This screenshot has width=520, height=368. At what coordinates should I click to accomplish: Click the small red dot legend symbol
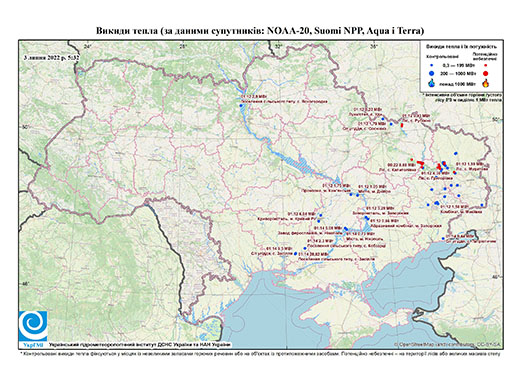tap(486, 66)
